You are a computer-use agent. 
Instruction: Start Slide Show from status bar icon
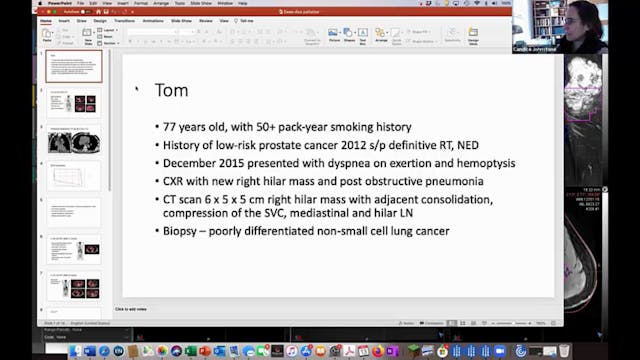pos(484,323)
